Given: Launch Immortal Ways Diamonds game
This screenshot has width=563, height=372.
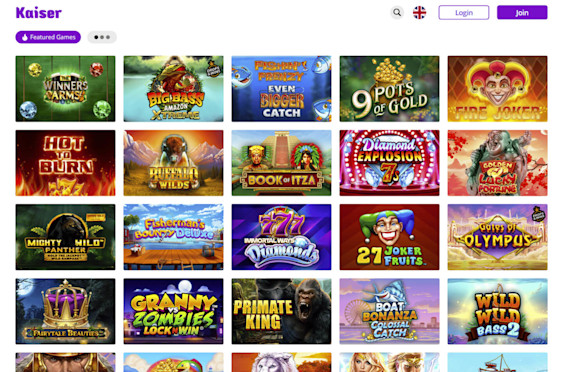Looking at the screenshot, I should [282, 237].
